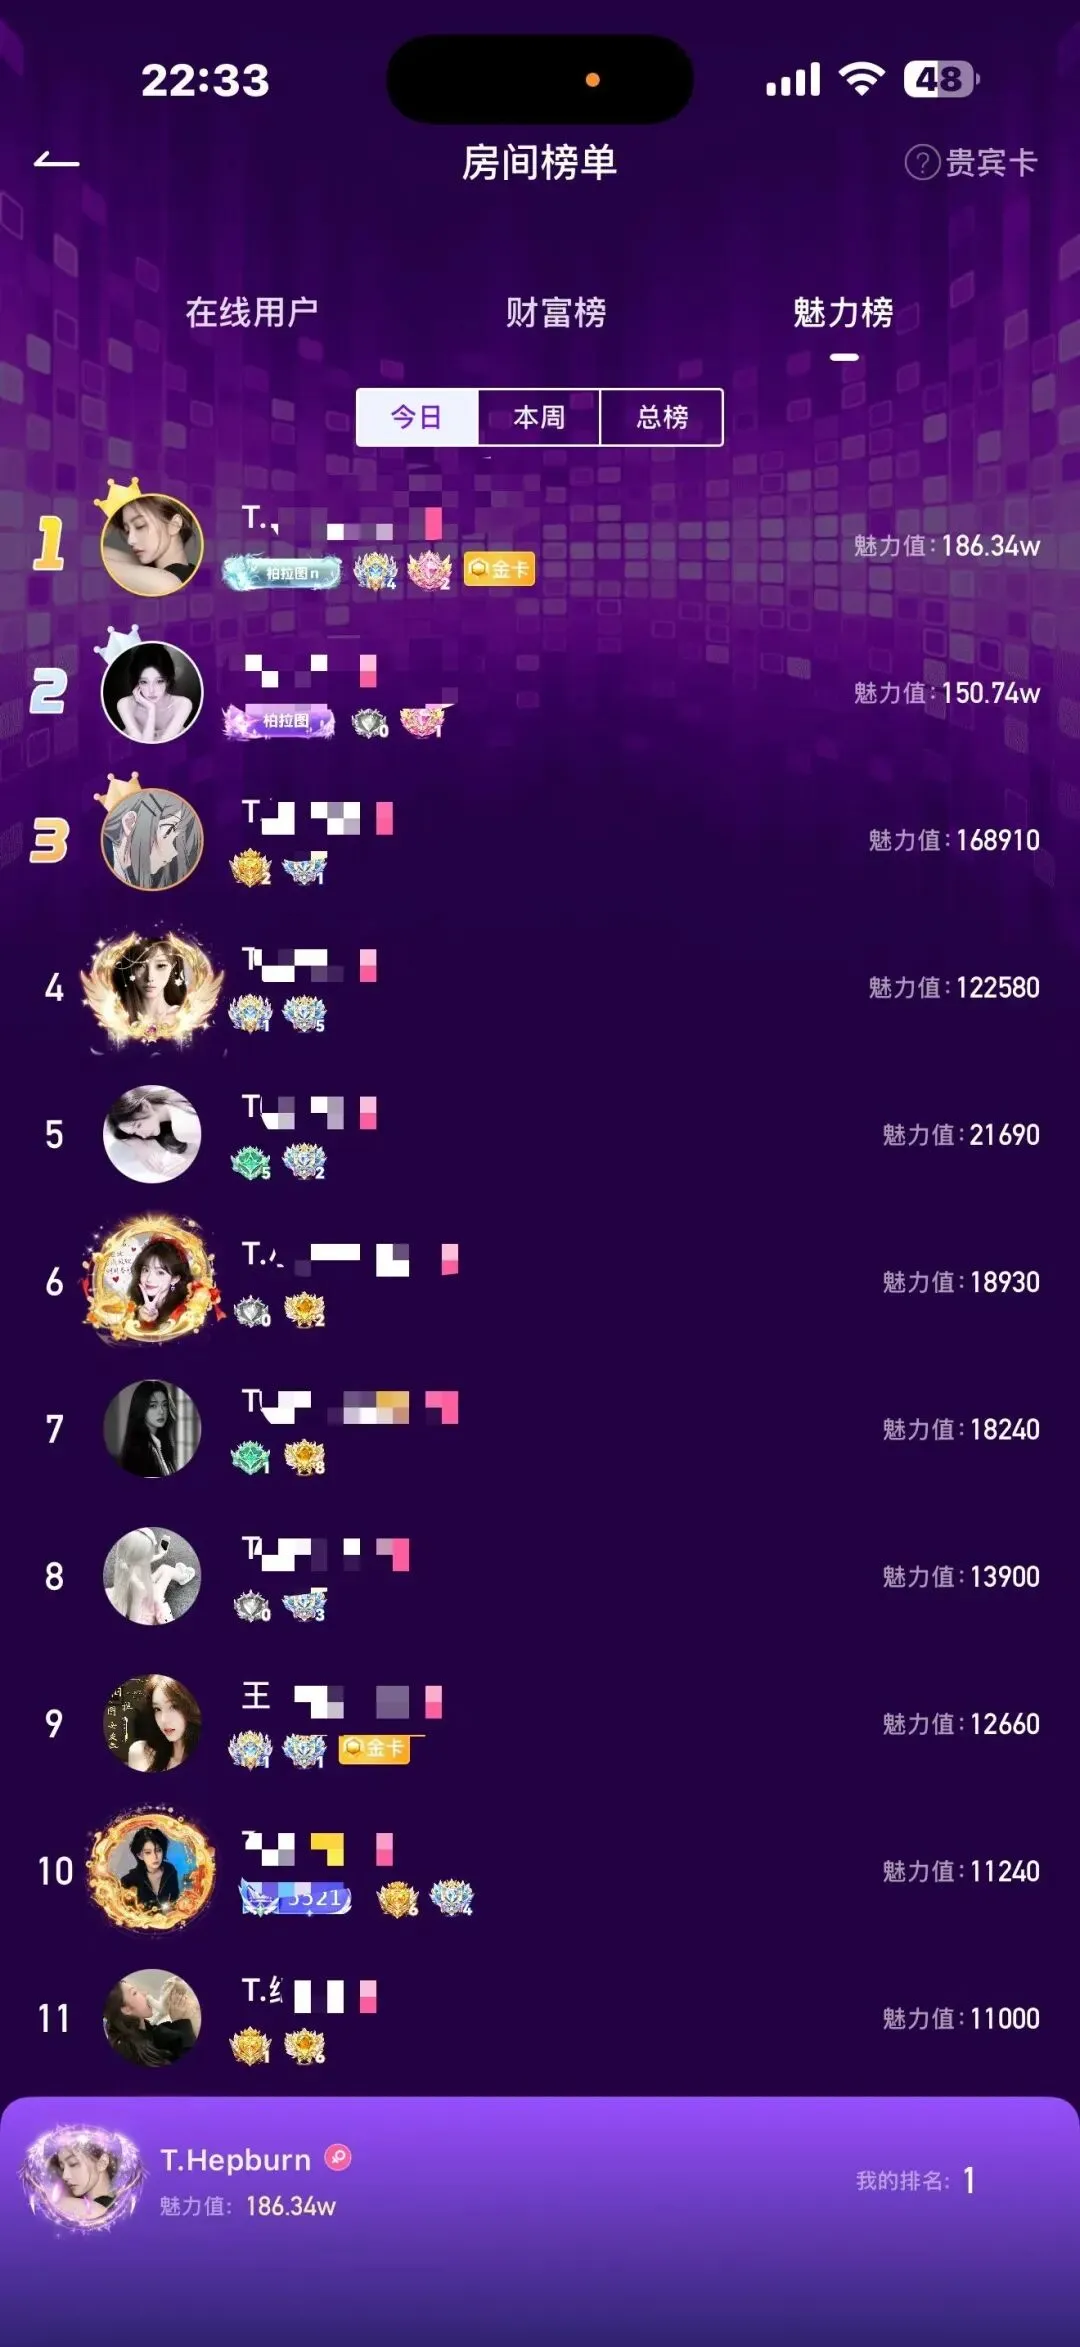The image size is (1080, 2347).
Task: Open the 贵宾卡 help question icon
Action: click(921, 162)
